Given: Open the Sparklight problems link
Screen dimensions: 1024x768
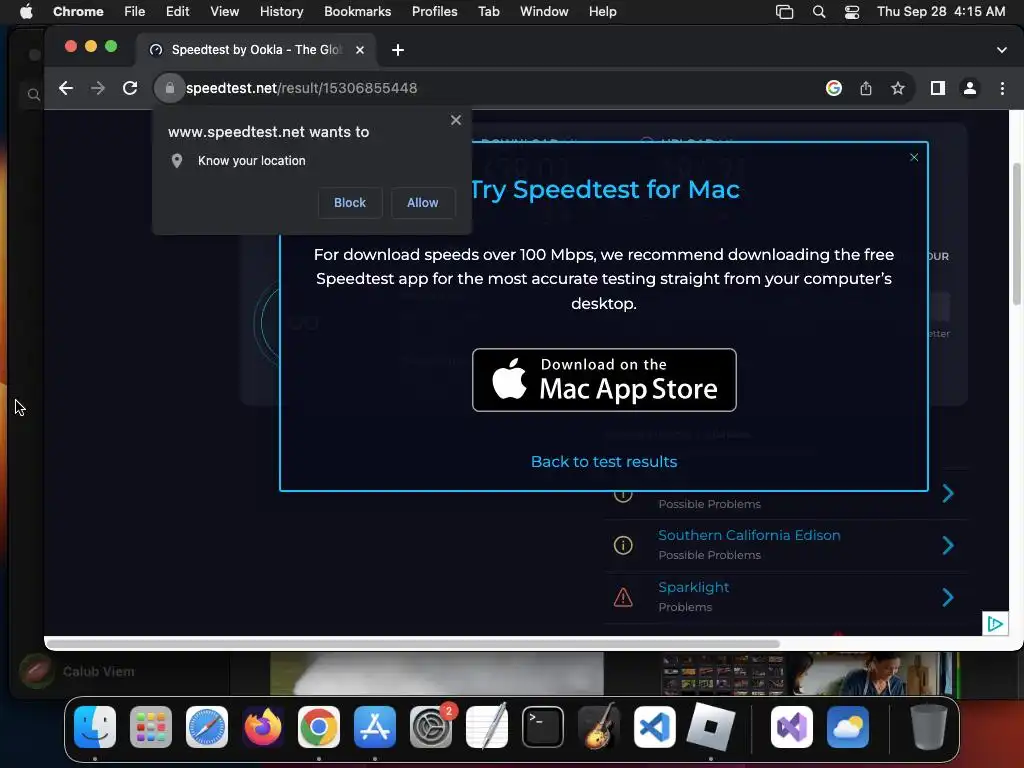Looking at the screenshot, I should [694, 587].
